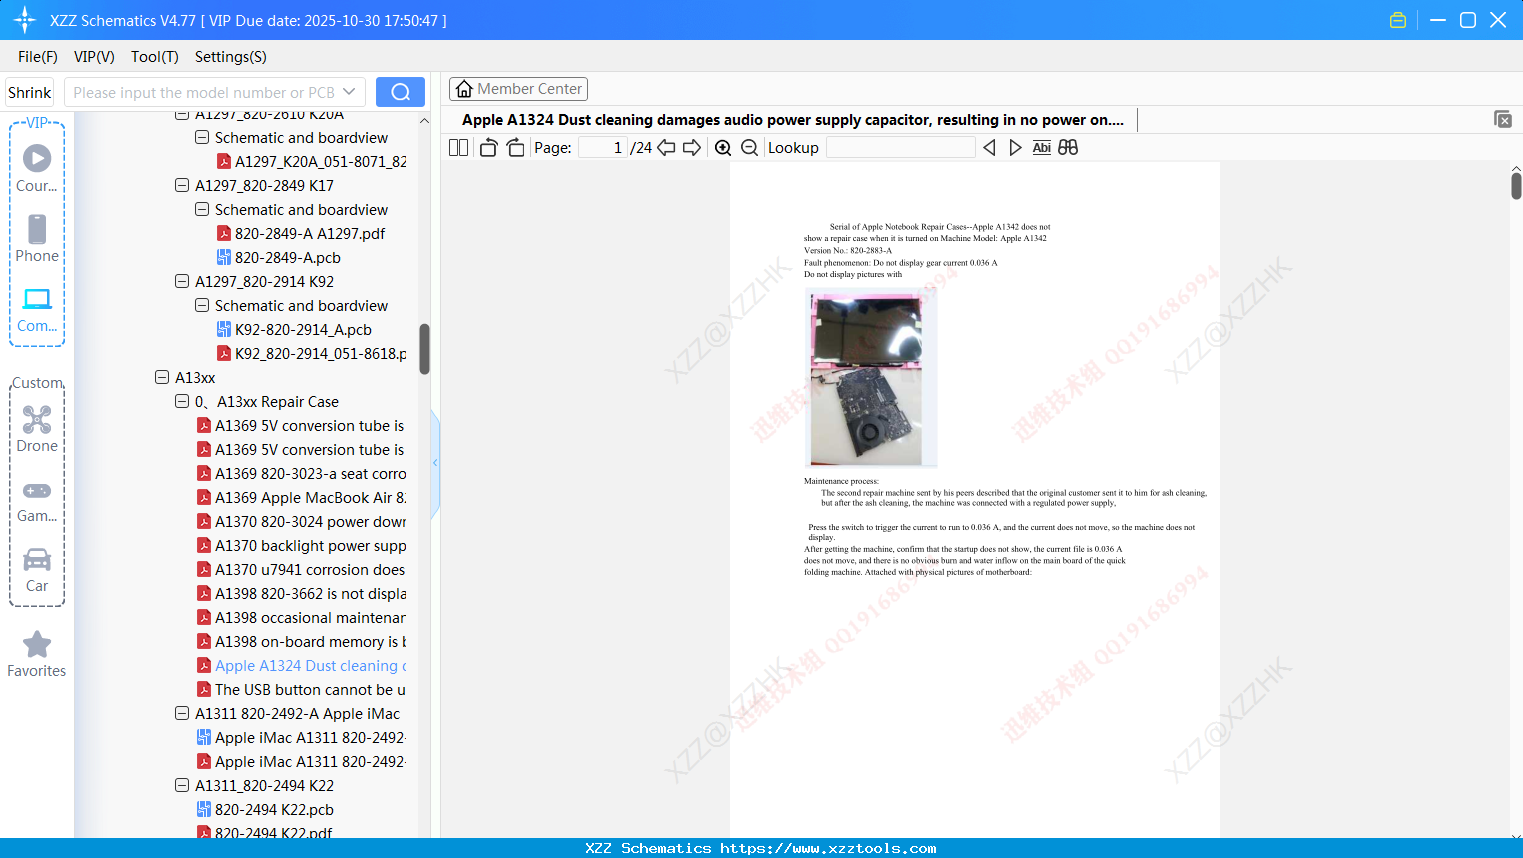Click the document vertical scrollbar thumb
This screenshot has height=858, width=1523.
[x=1516, y=185]
